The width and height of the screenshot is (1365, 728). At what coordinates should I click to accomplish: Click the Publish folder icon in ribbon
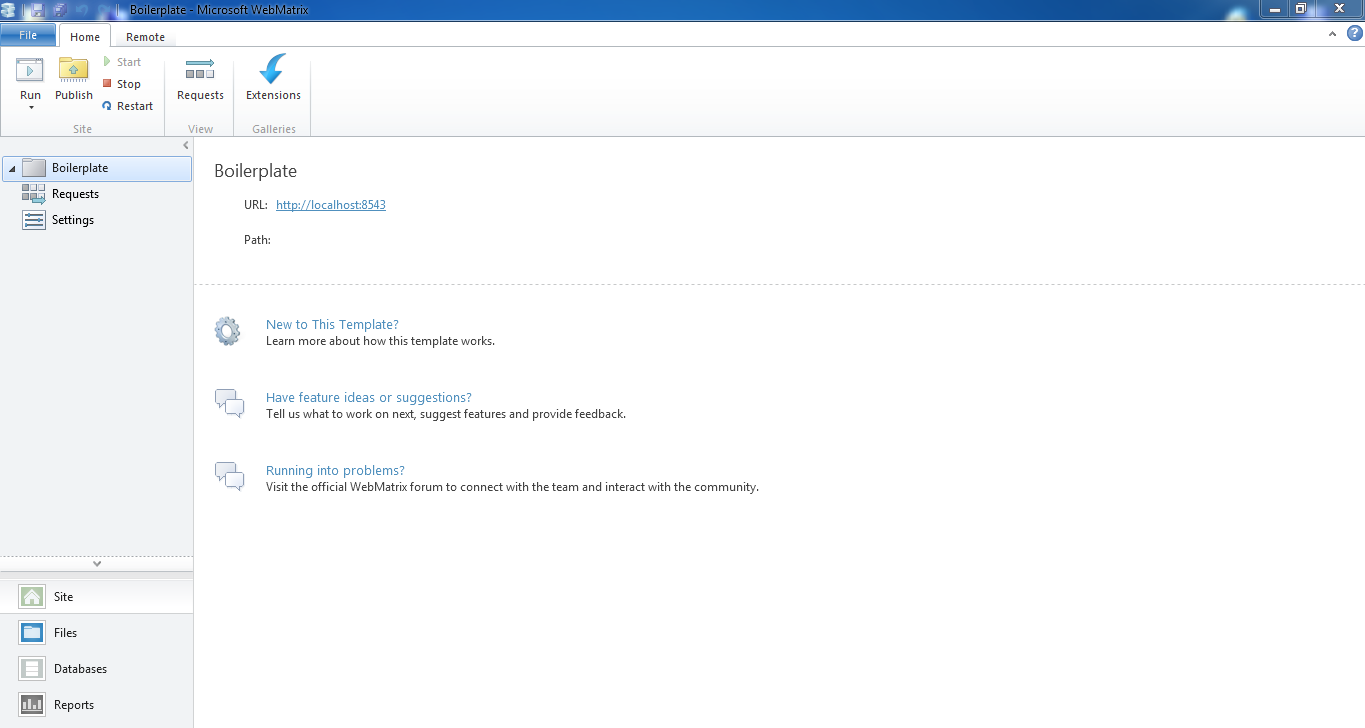pyautogui.click(x=73, y=70)
